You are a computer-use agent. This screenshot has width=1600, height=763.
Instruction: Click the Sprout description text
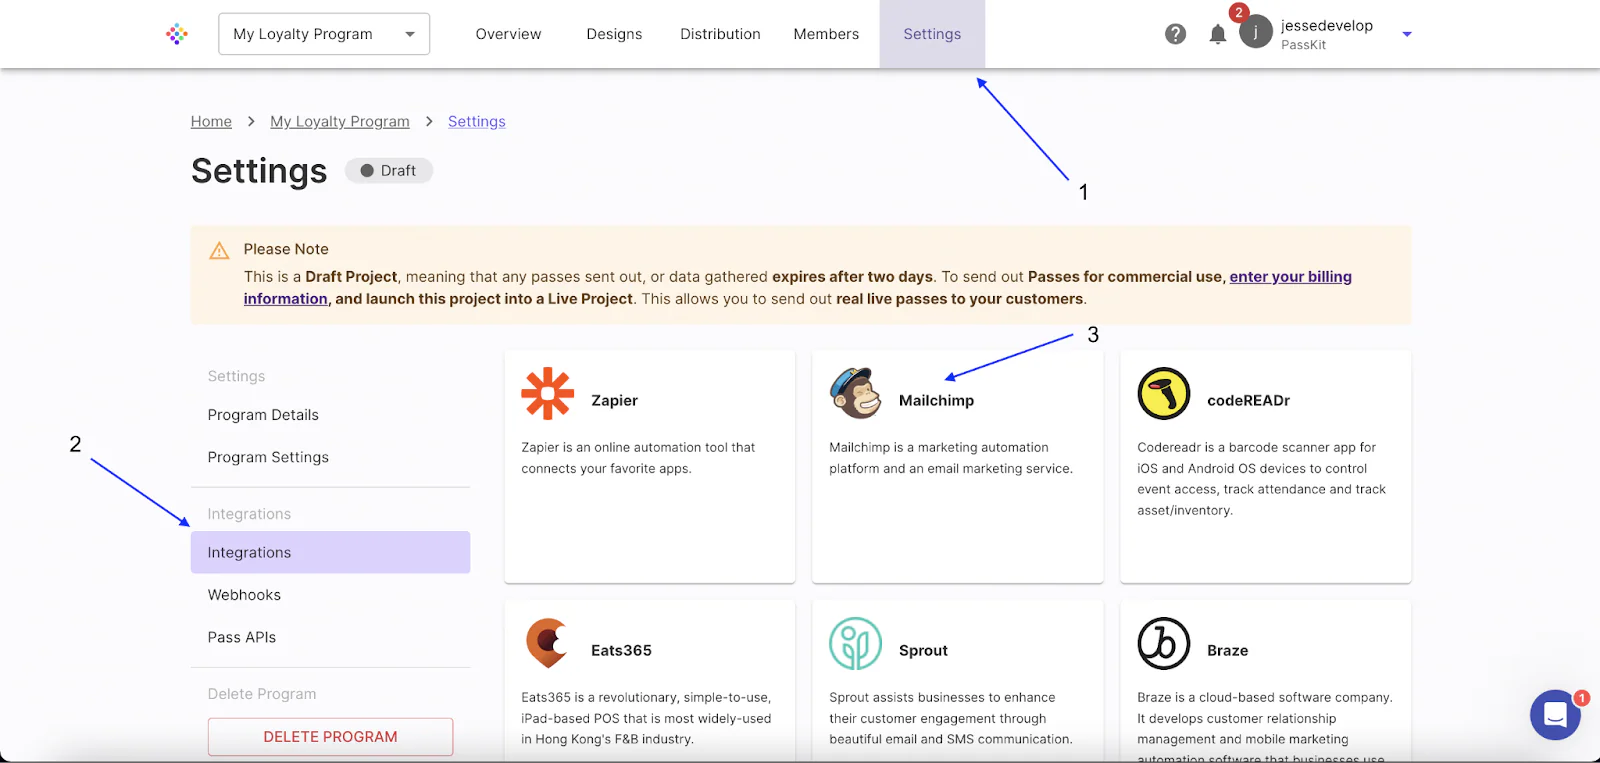[951, 718]
